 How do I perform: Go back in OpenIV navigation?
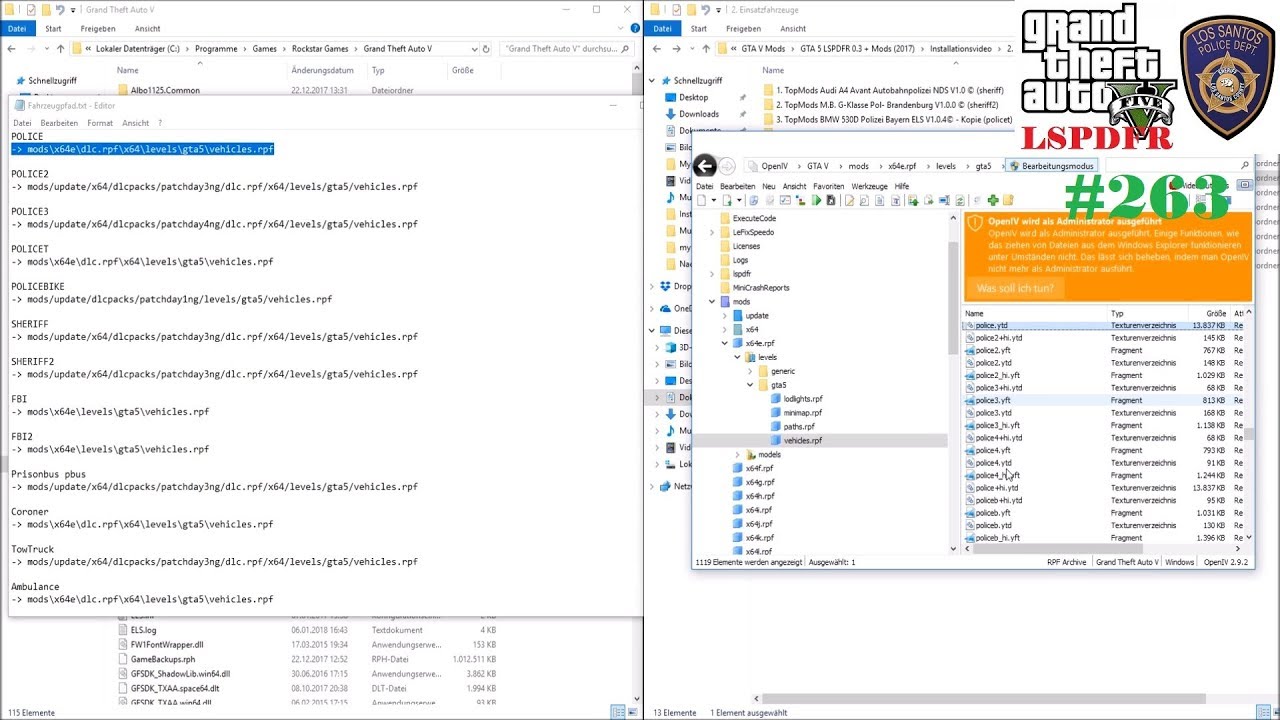coord(705,167)
